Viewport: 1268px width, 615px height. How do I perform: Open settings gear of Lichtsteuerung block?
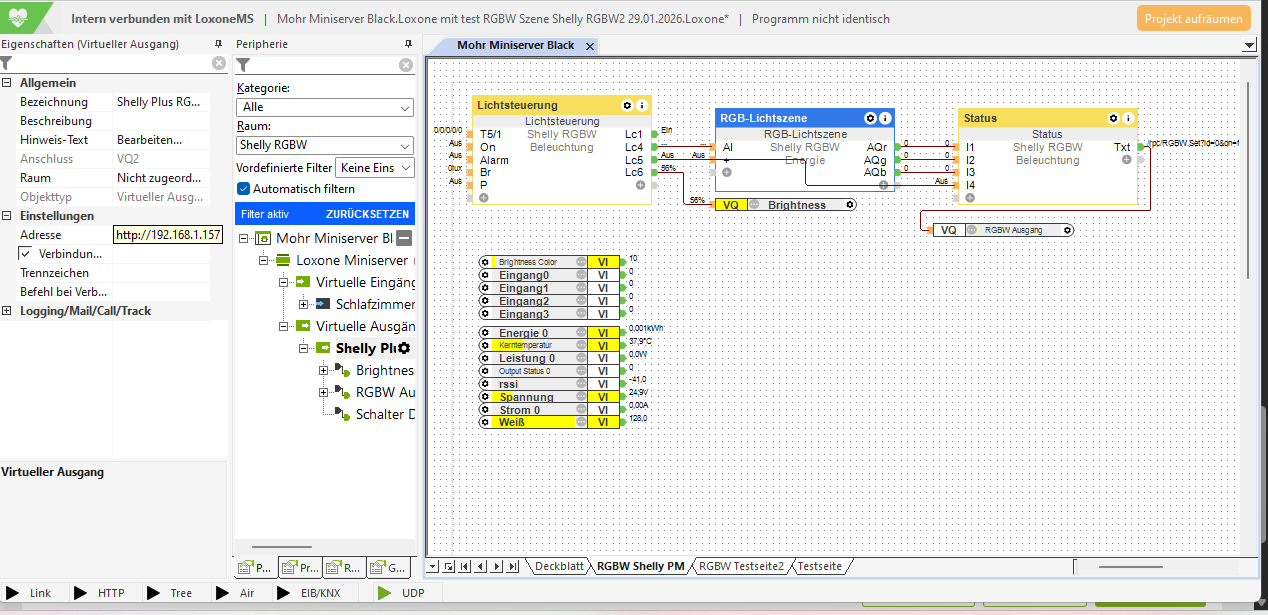[x=627, y=105]
